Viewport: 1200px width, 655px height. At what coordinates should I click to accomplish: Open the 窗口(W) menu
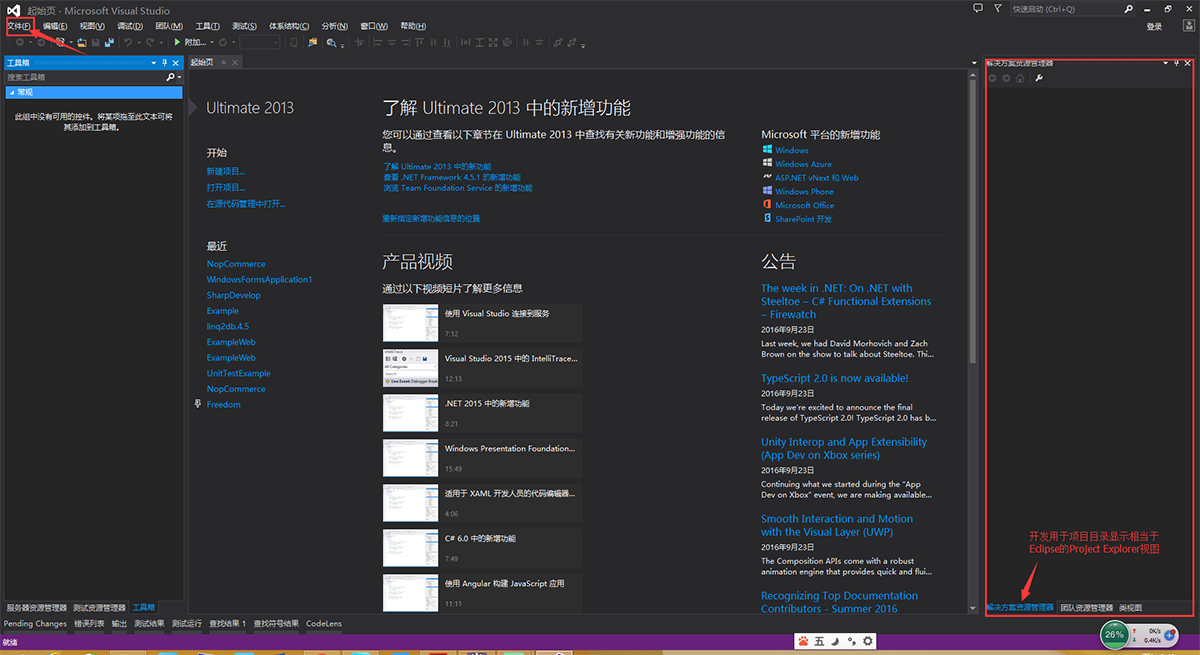[374, 26]
